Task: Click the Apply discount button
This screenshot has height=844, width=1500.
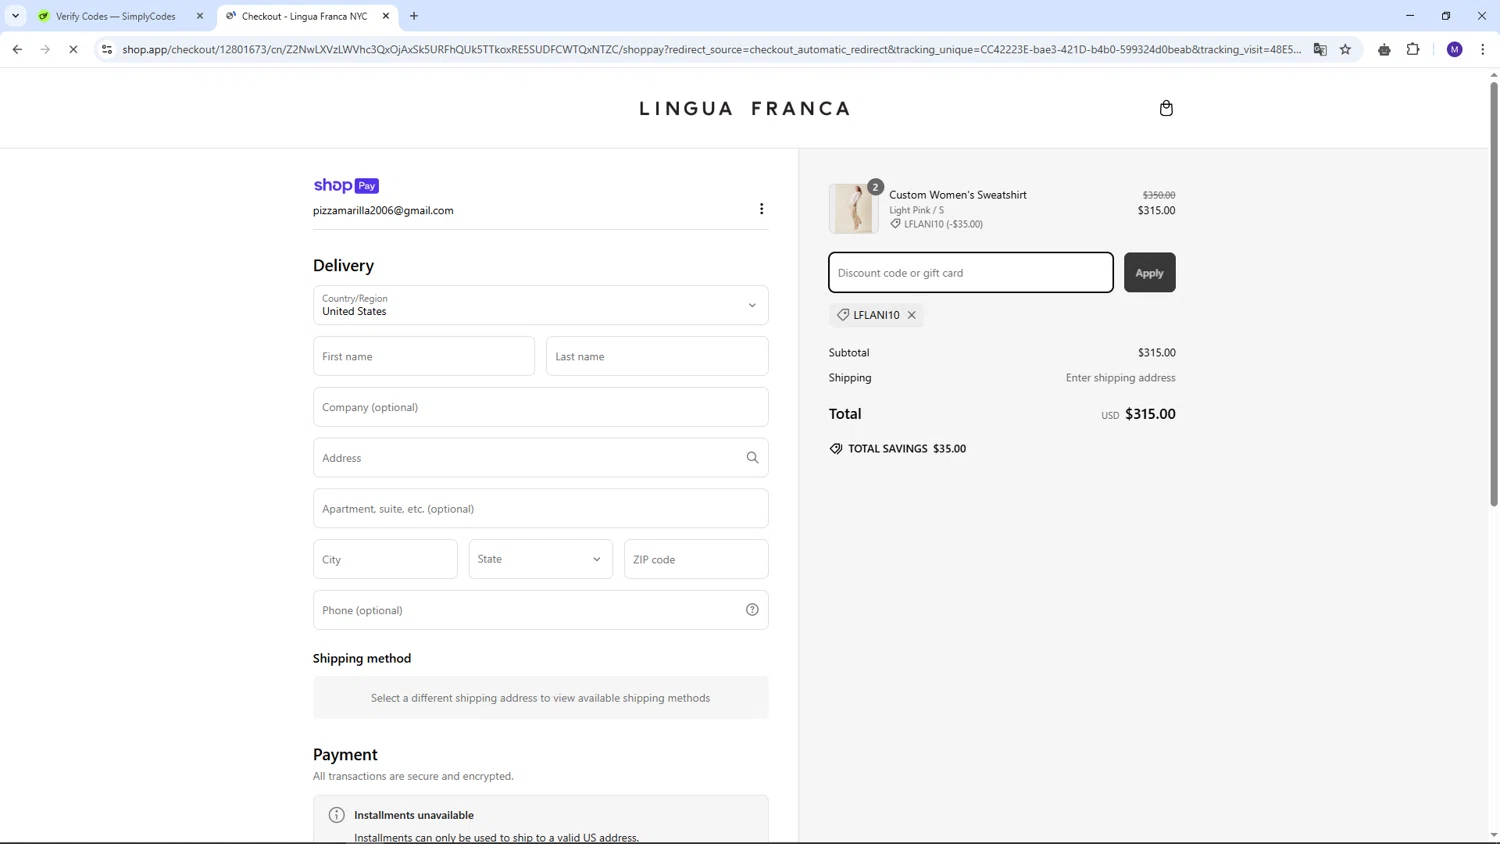Action: click(x=1149, y=273)
